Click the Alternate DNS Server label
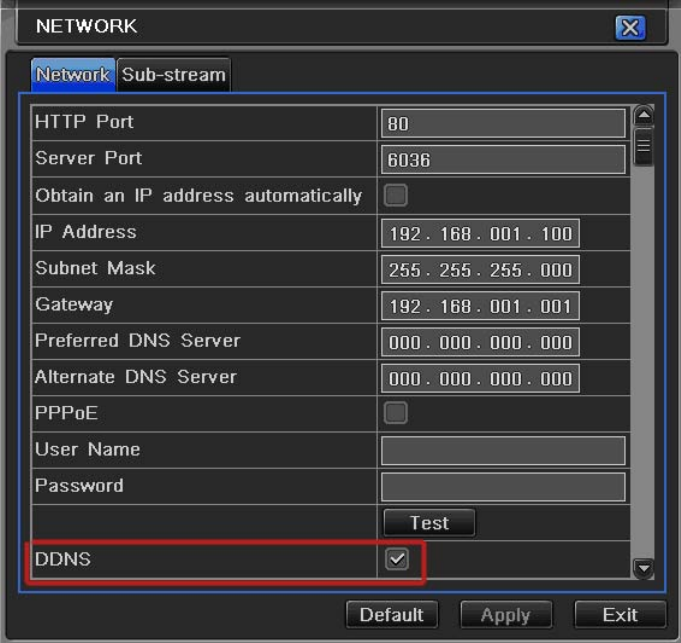The height and width of the screenshot is (643, 681). pos(136,377)
